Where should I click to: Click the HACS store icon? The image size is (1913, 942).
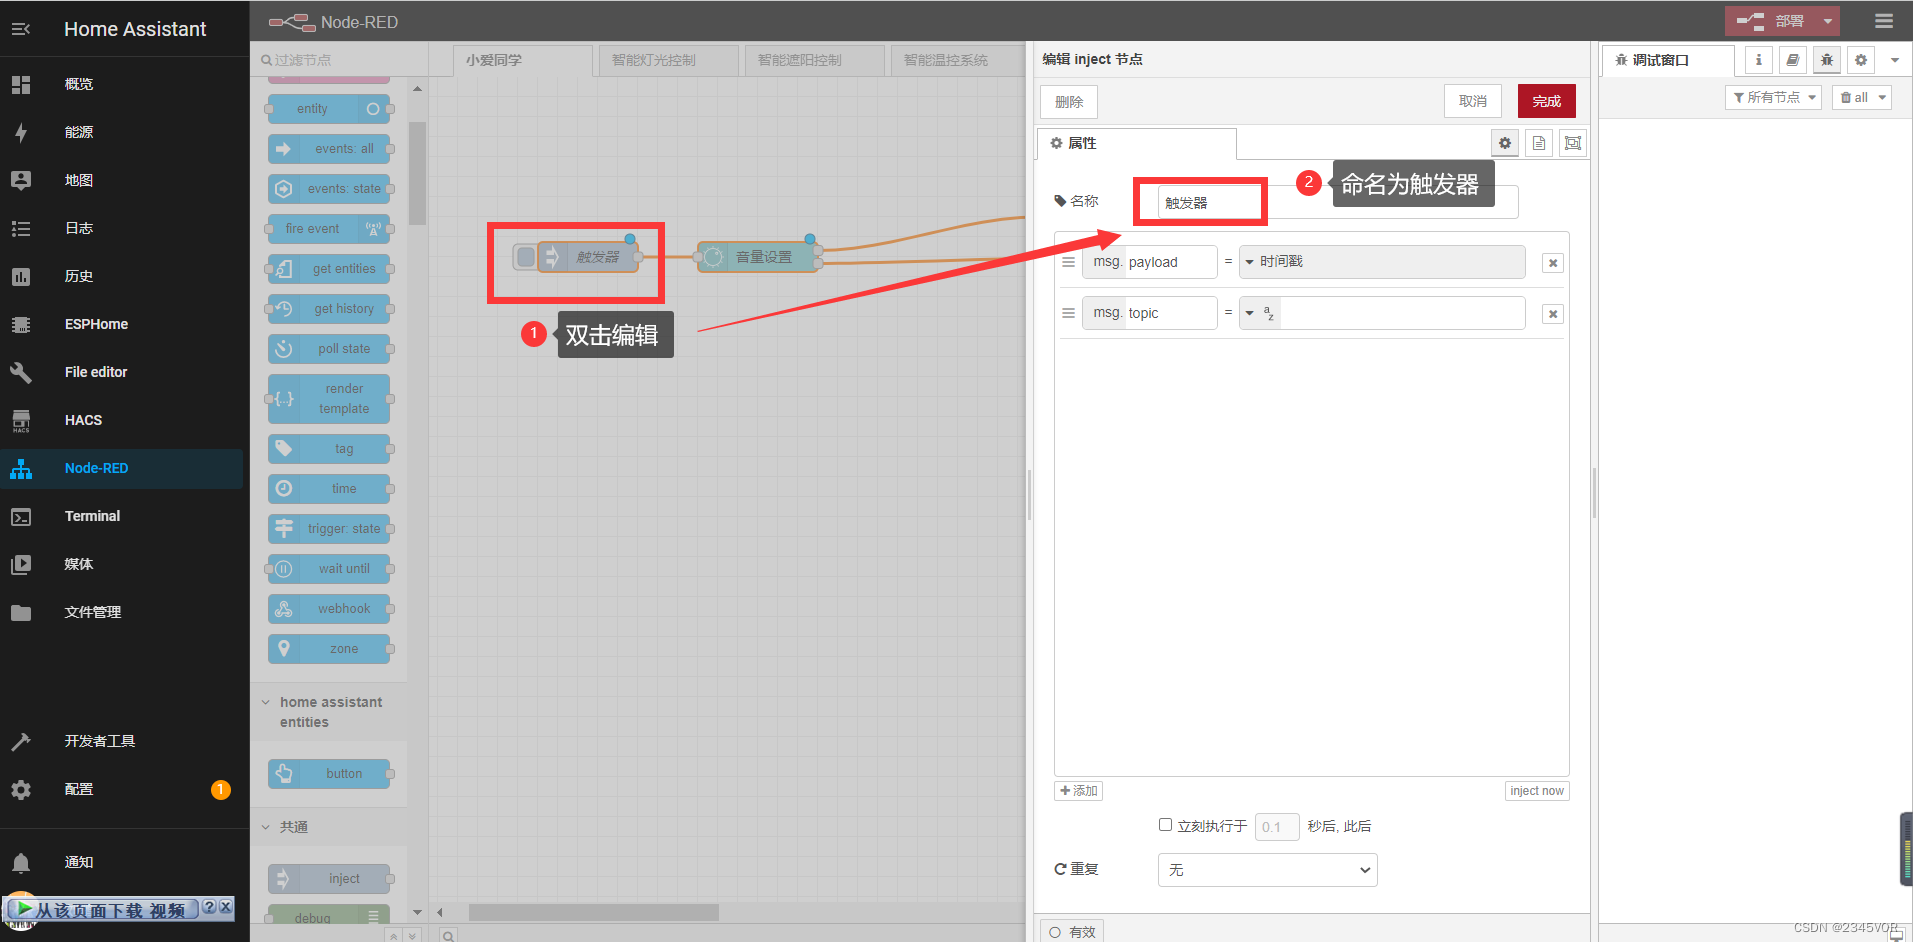[21, 420]
